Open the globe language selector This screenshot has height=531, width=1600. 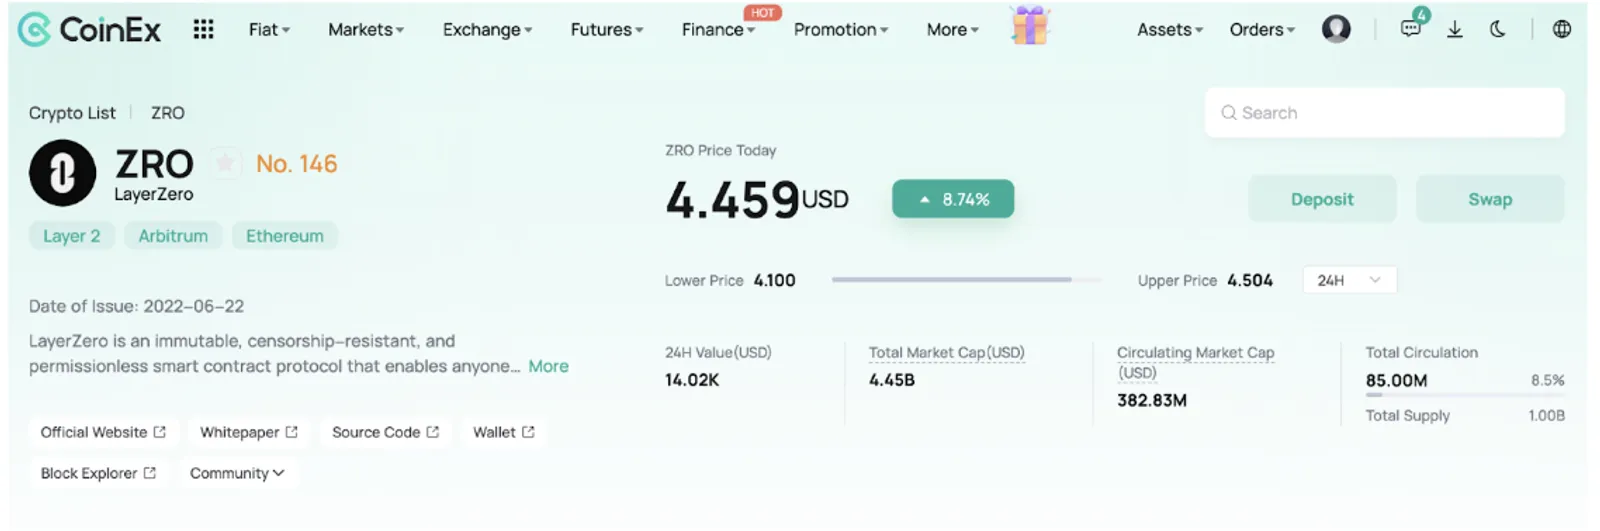1561,29
